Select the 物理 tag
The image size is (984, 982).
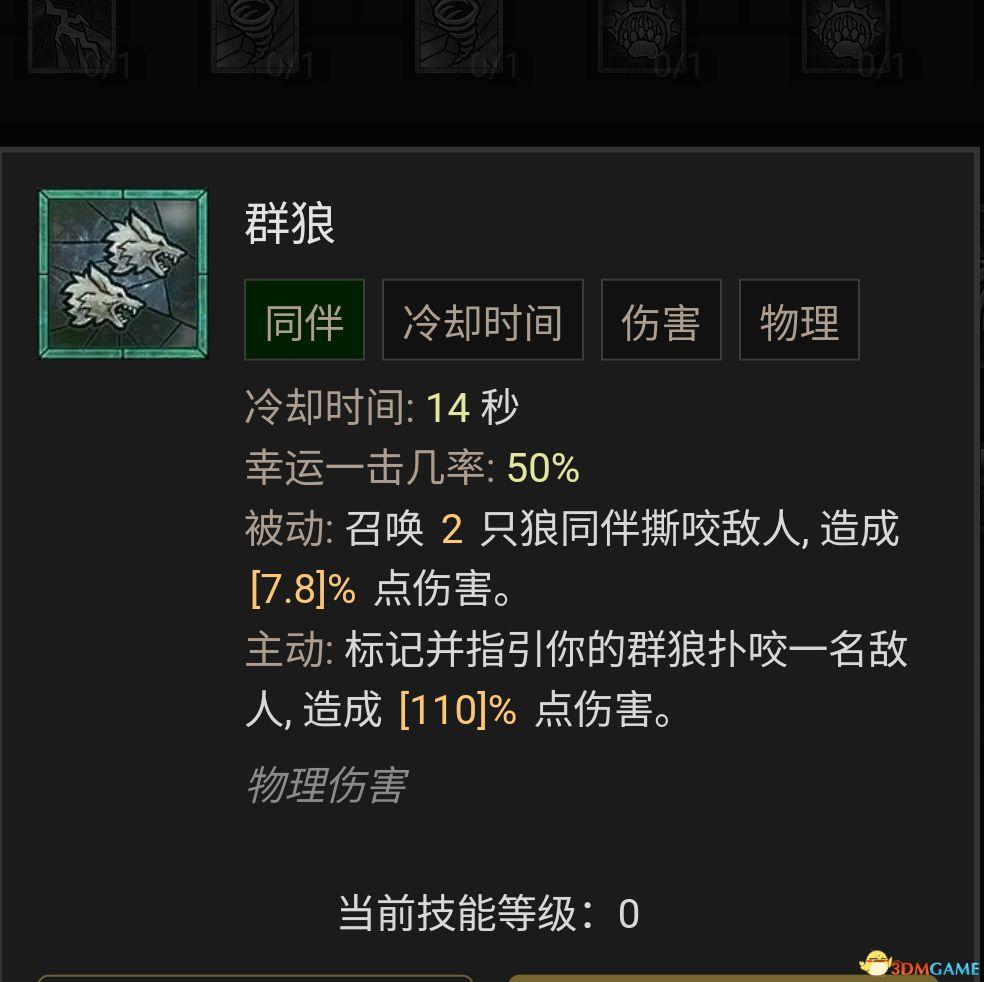pos(799,320)
